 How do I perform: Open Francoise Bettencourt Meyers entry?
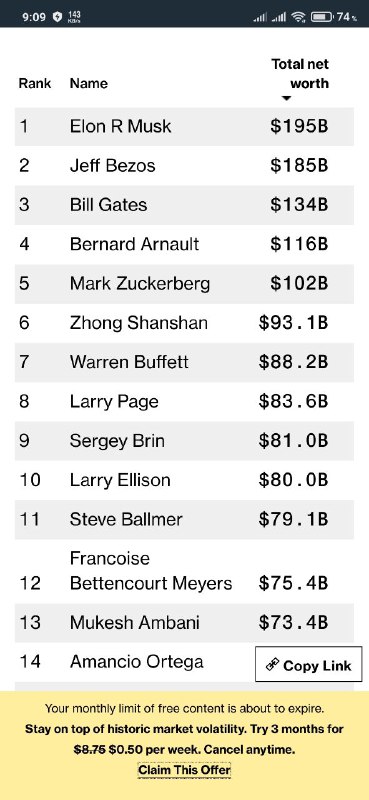click(x=151, y=570)
